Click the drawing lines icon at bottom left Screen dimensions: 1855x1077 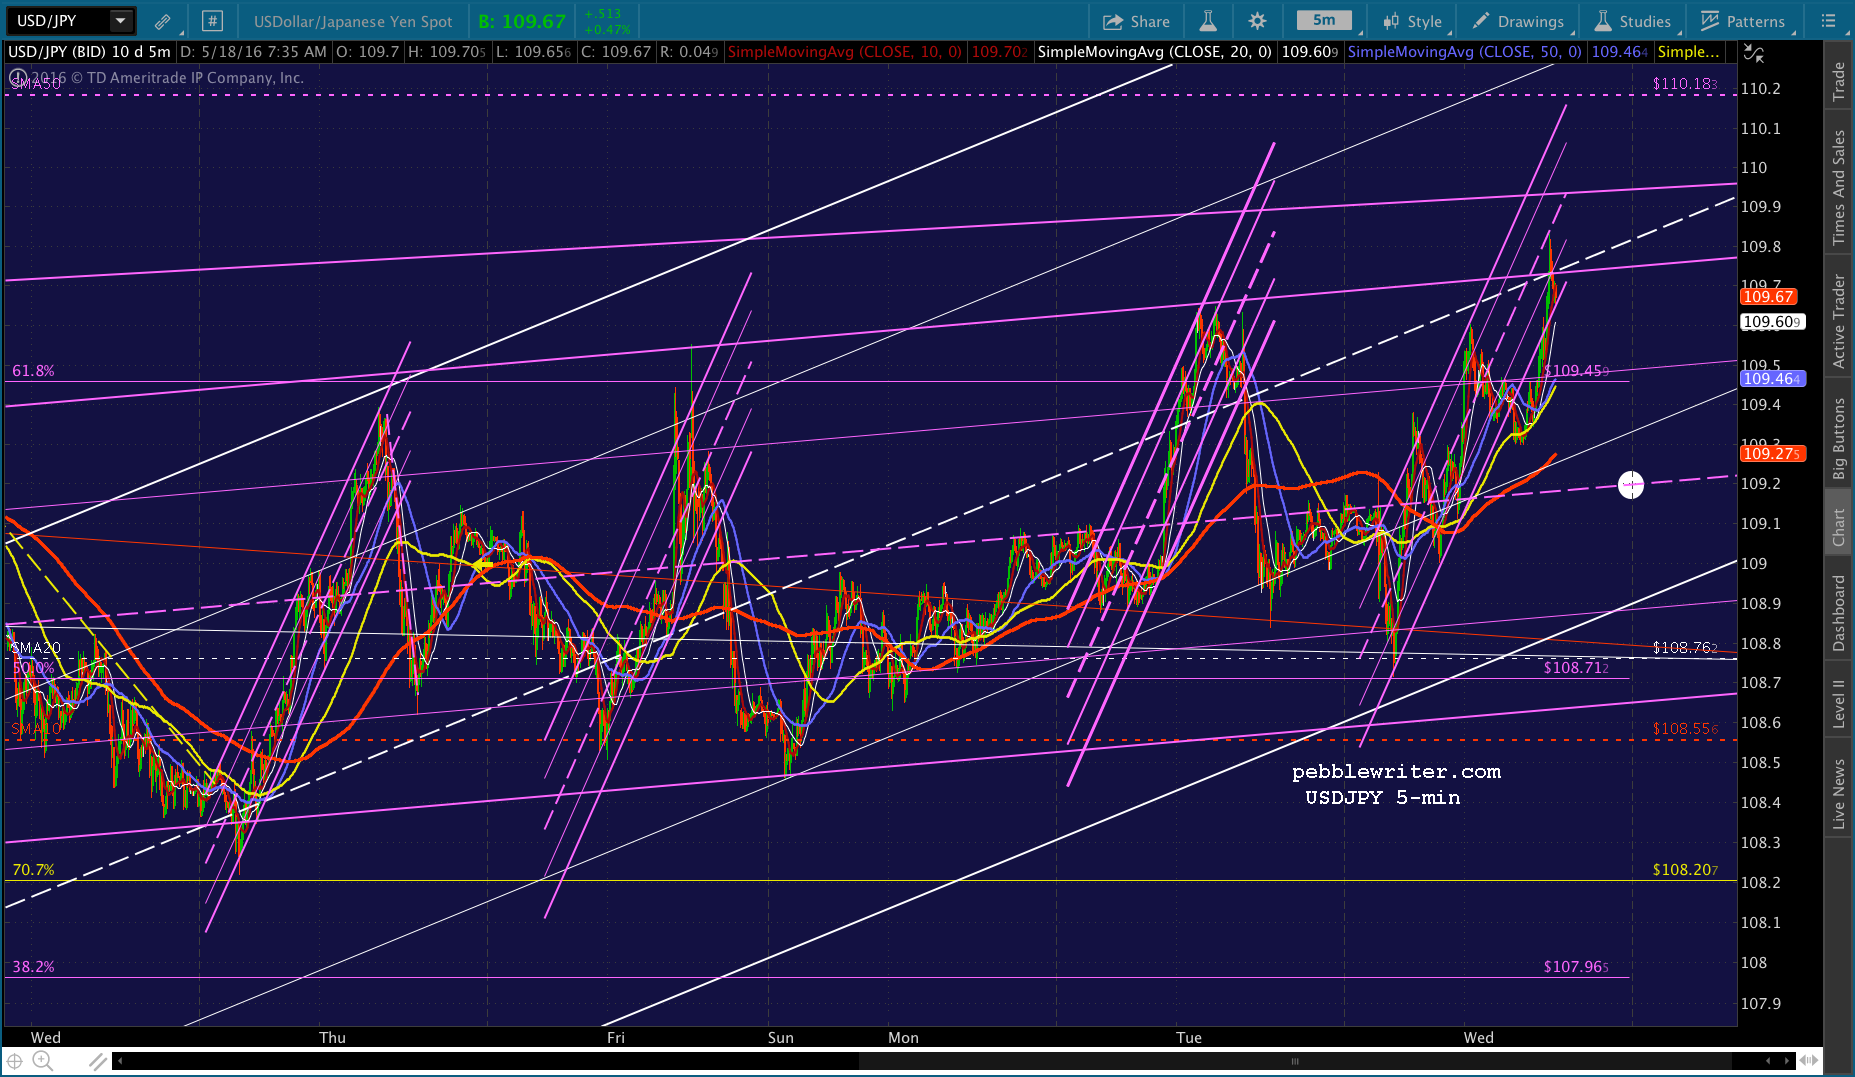click(x=98, y=1061)
